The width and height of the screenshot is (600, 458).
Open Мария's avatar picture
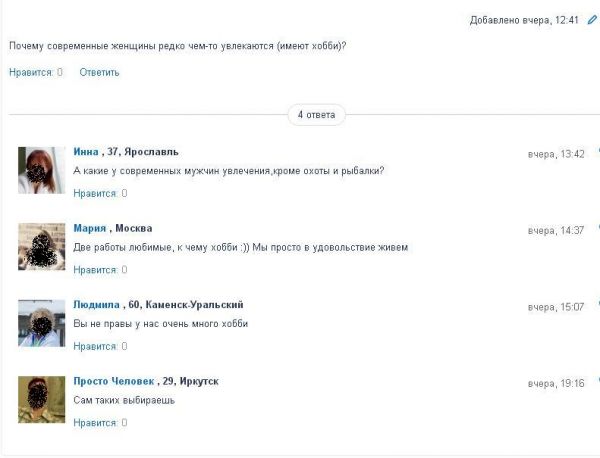coord(41,246)
